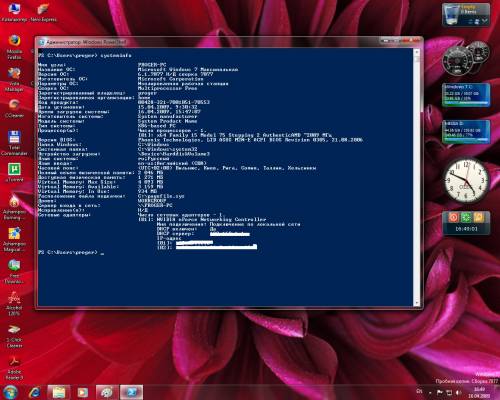Select the PowerShell taskbar button
This screenshot has width=500, height=400.
click(132, 392)
